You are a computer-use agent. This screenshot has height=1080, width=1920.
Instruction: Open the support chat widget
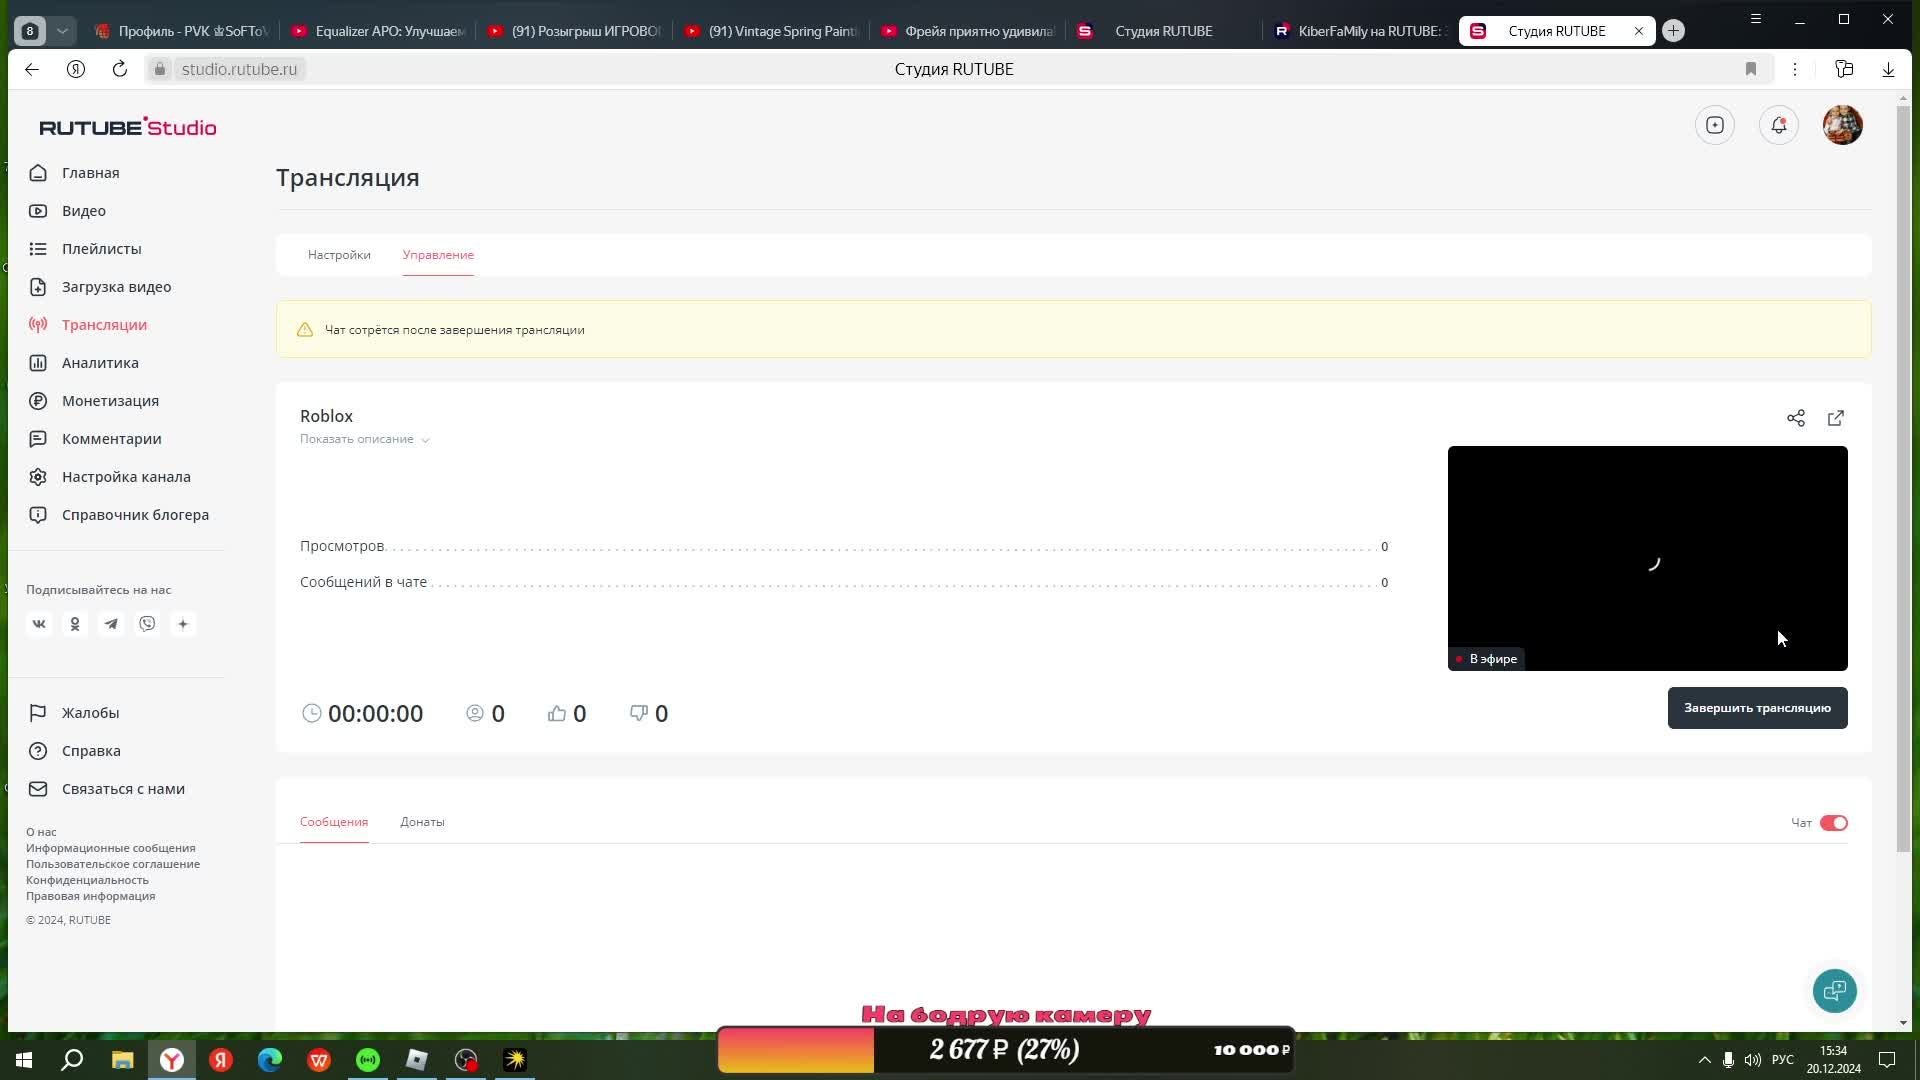coord(1835,991)
